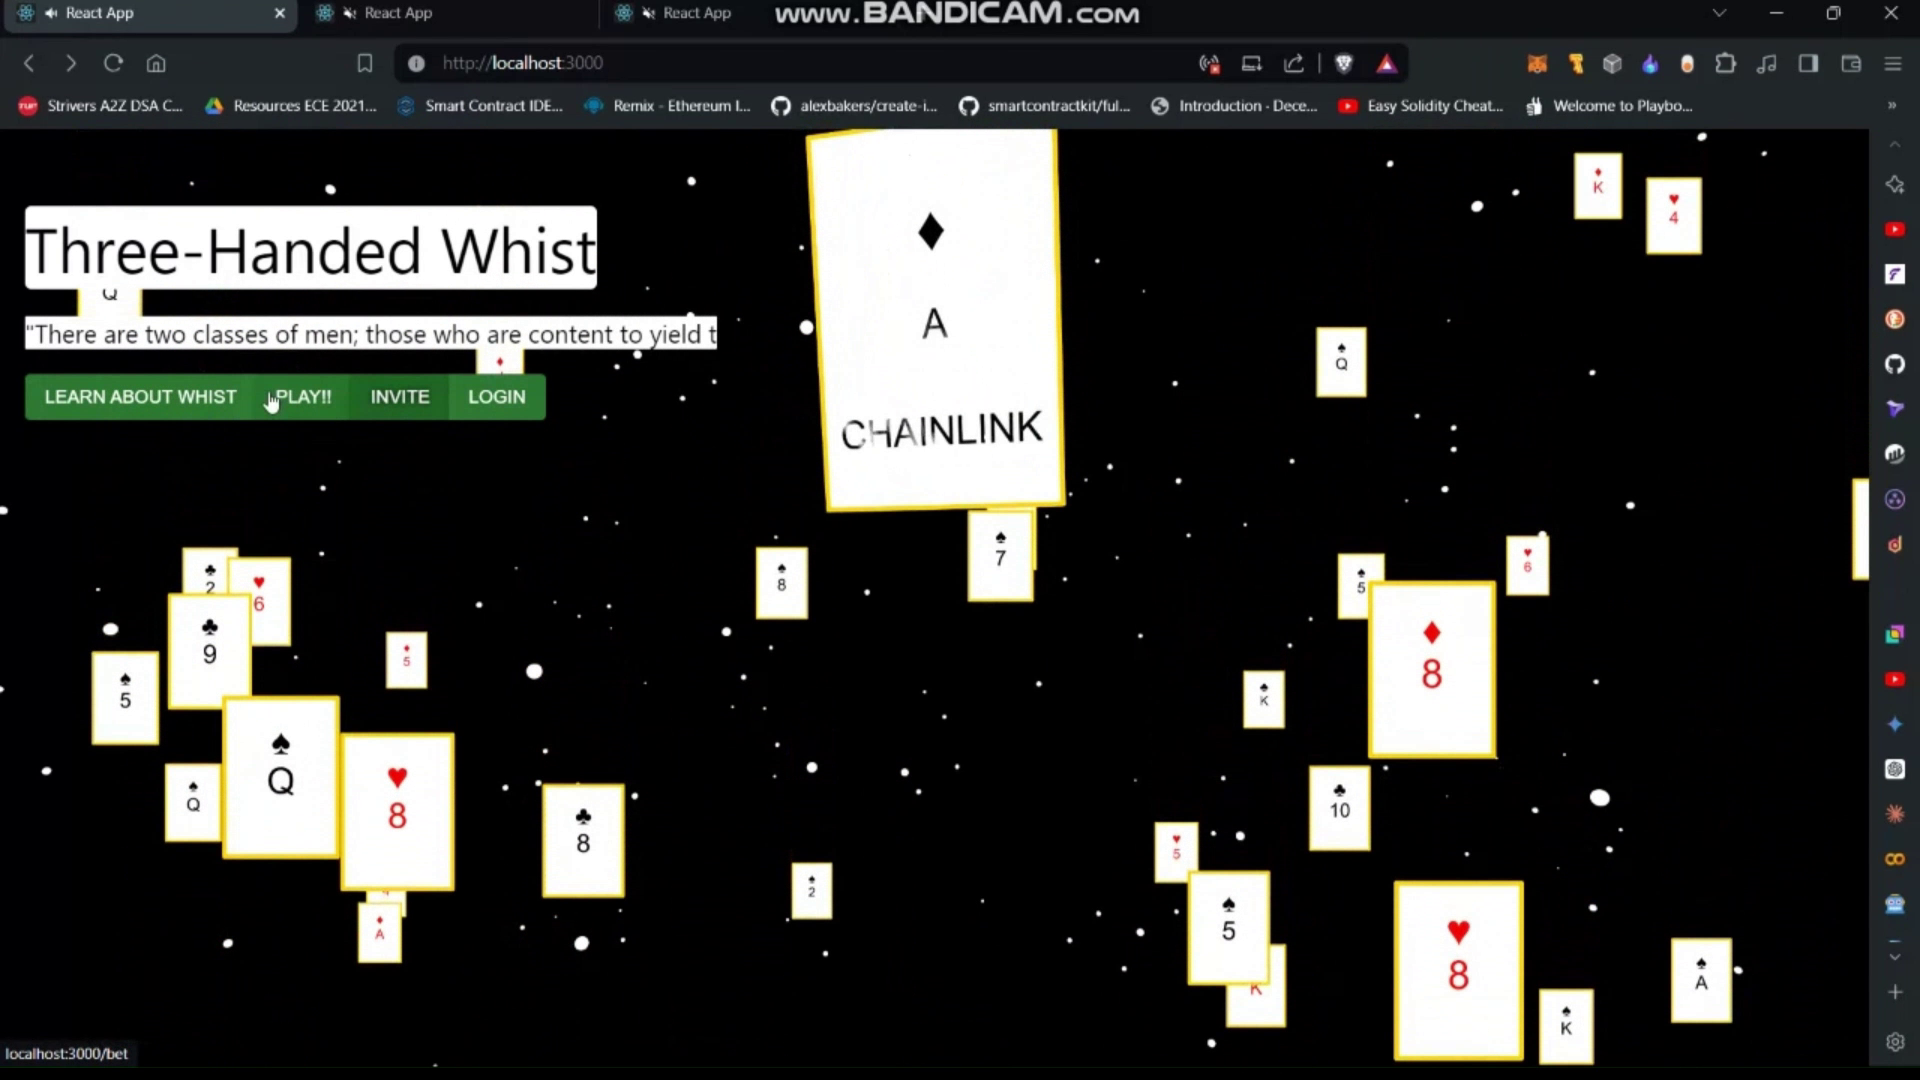The width and height of the screenshot is (1920, 1080).
Task: Open the Brave Wallet icon
Action: click(1851, 64)
